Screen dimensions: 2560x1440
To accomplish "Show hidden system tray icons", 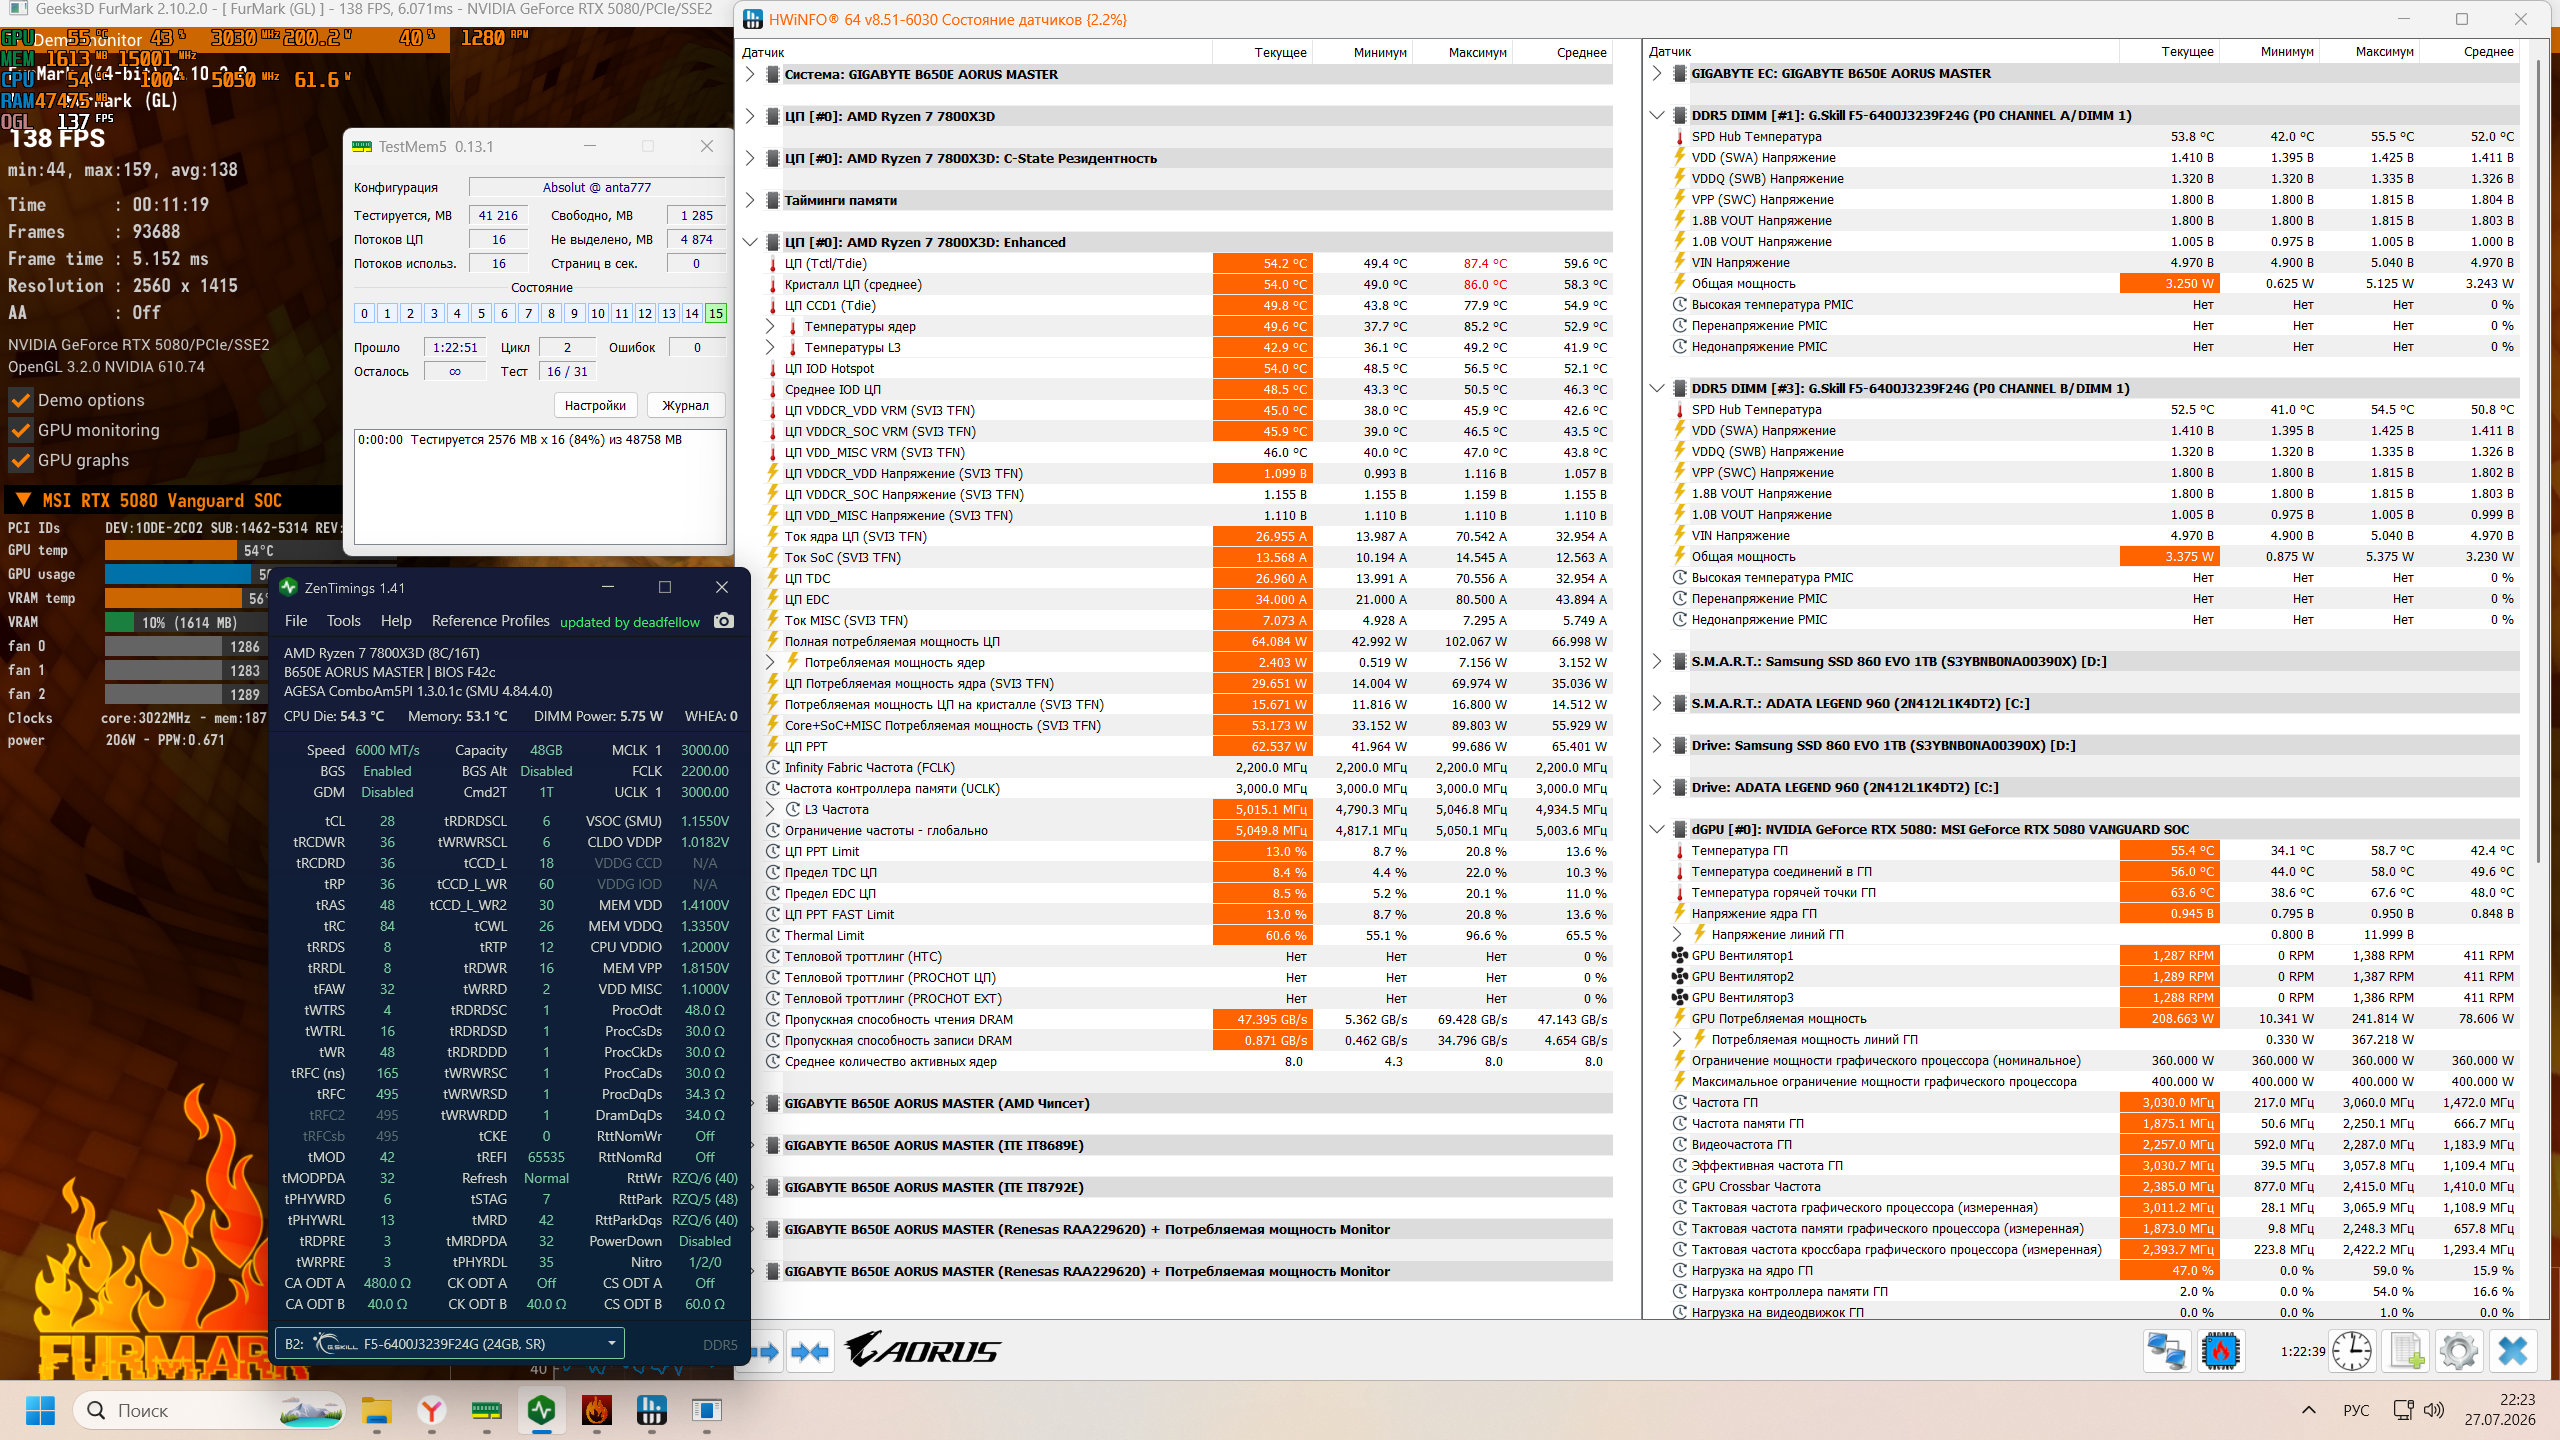I will (2309, 1410).
